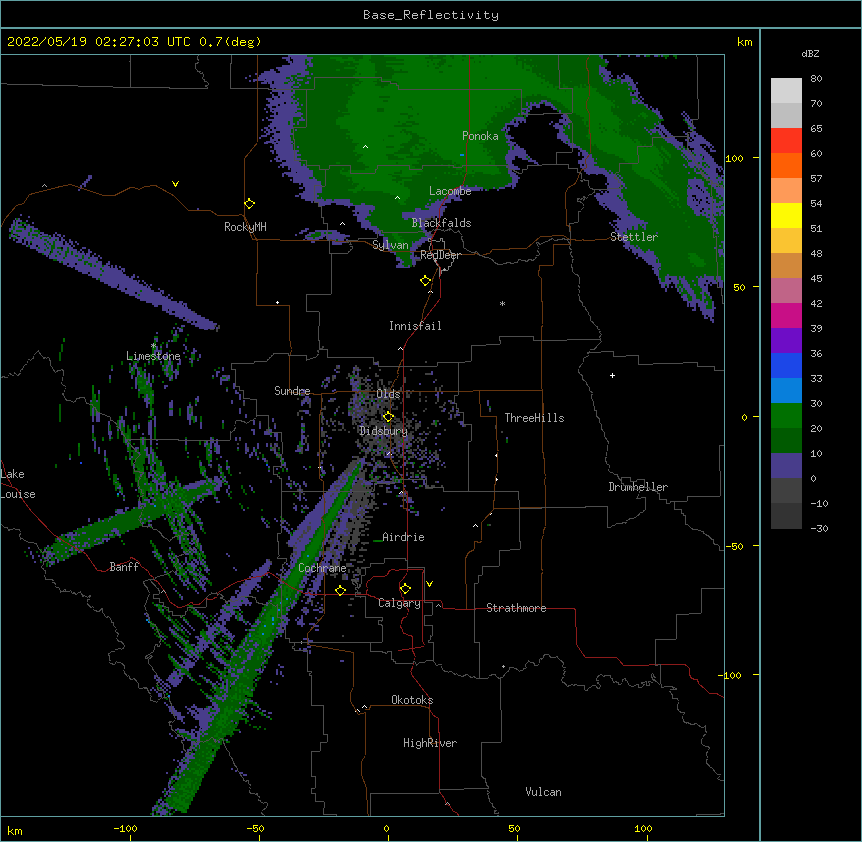Click the white segment of the dBZ scale
Screen dimensions: 862x842
coord(786,91)
